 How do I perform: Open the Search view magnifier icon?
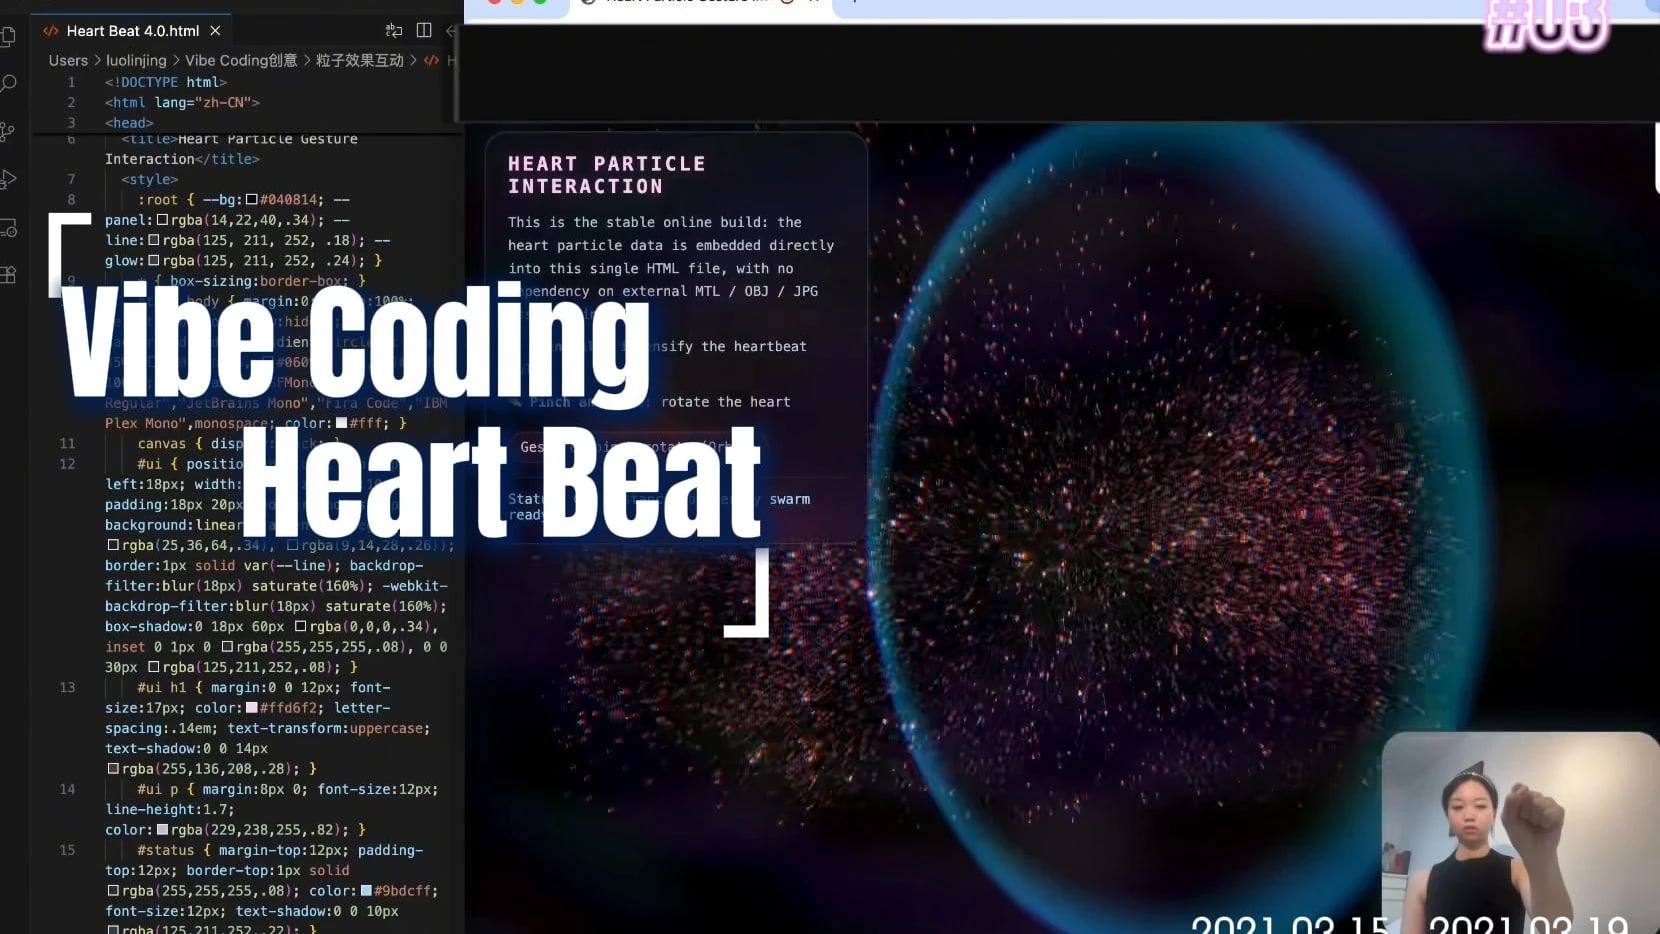click(9, 83)
